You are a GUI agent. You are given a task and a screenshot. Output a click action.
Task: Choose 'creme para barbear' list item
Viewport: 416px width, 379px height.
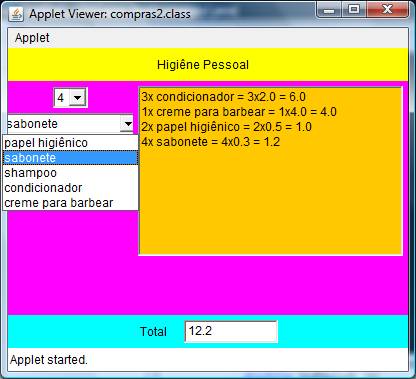coord(70,203)
